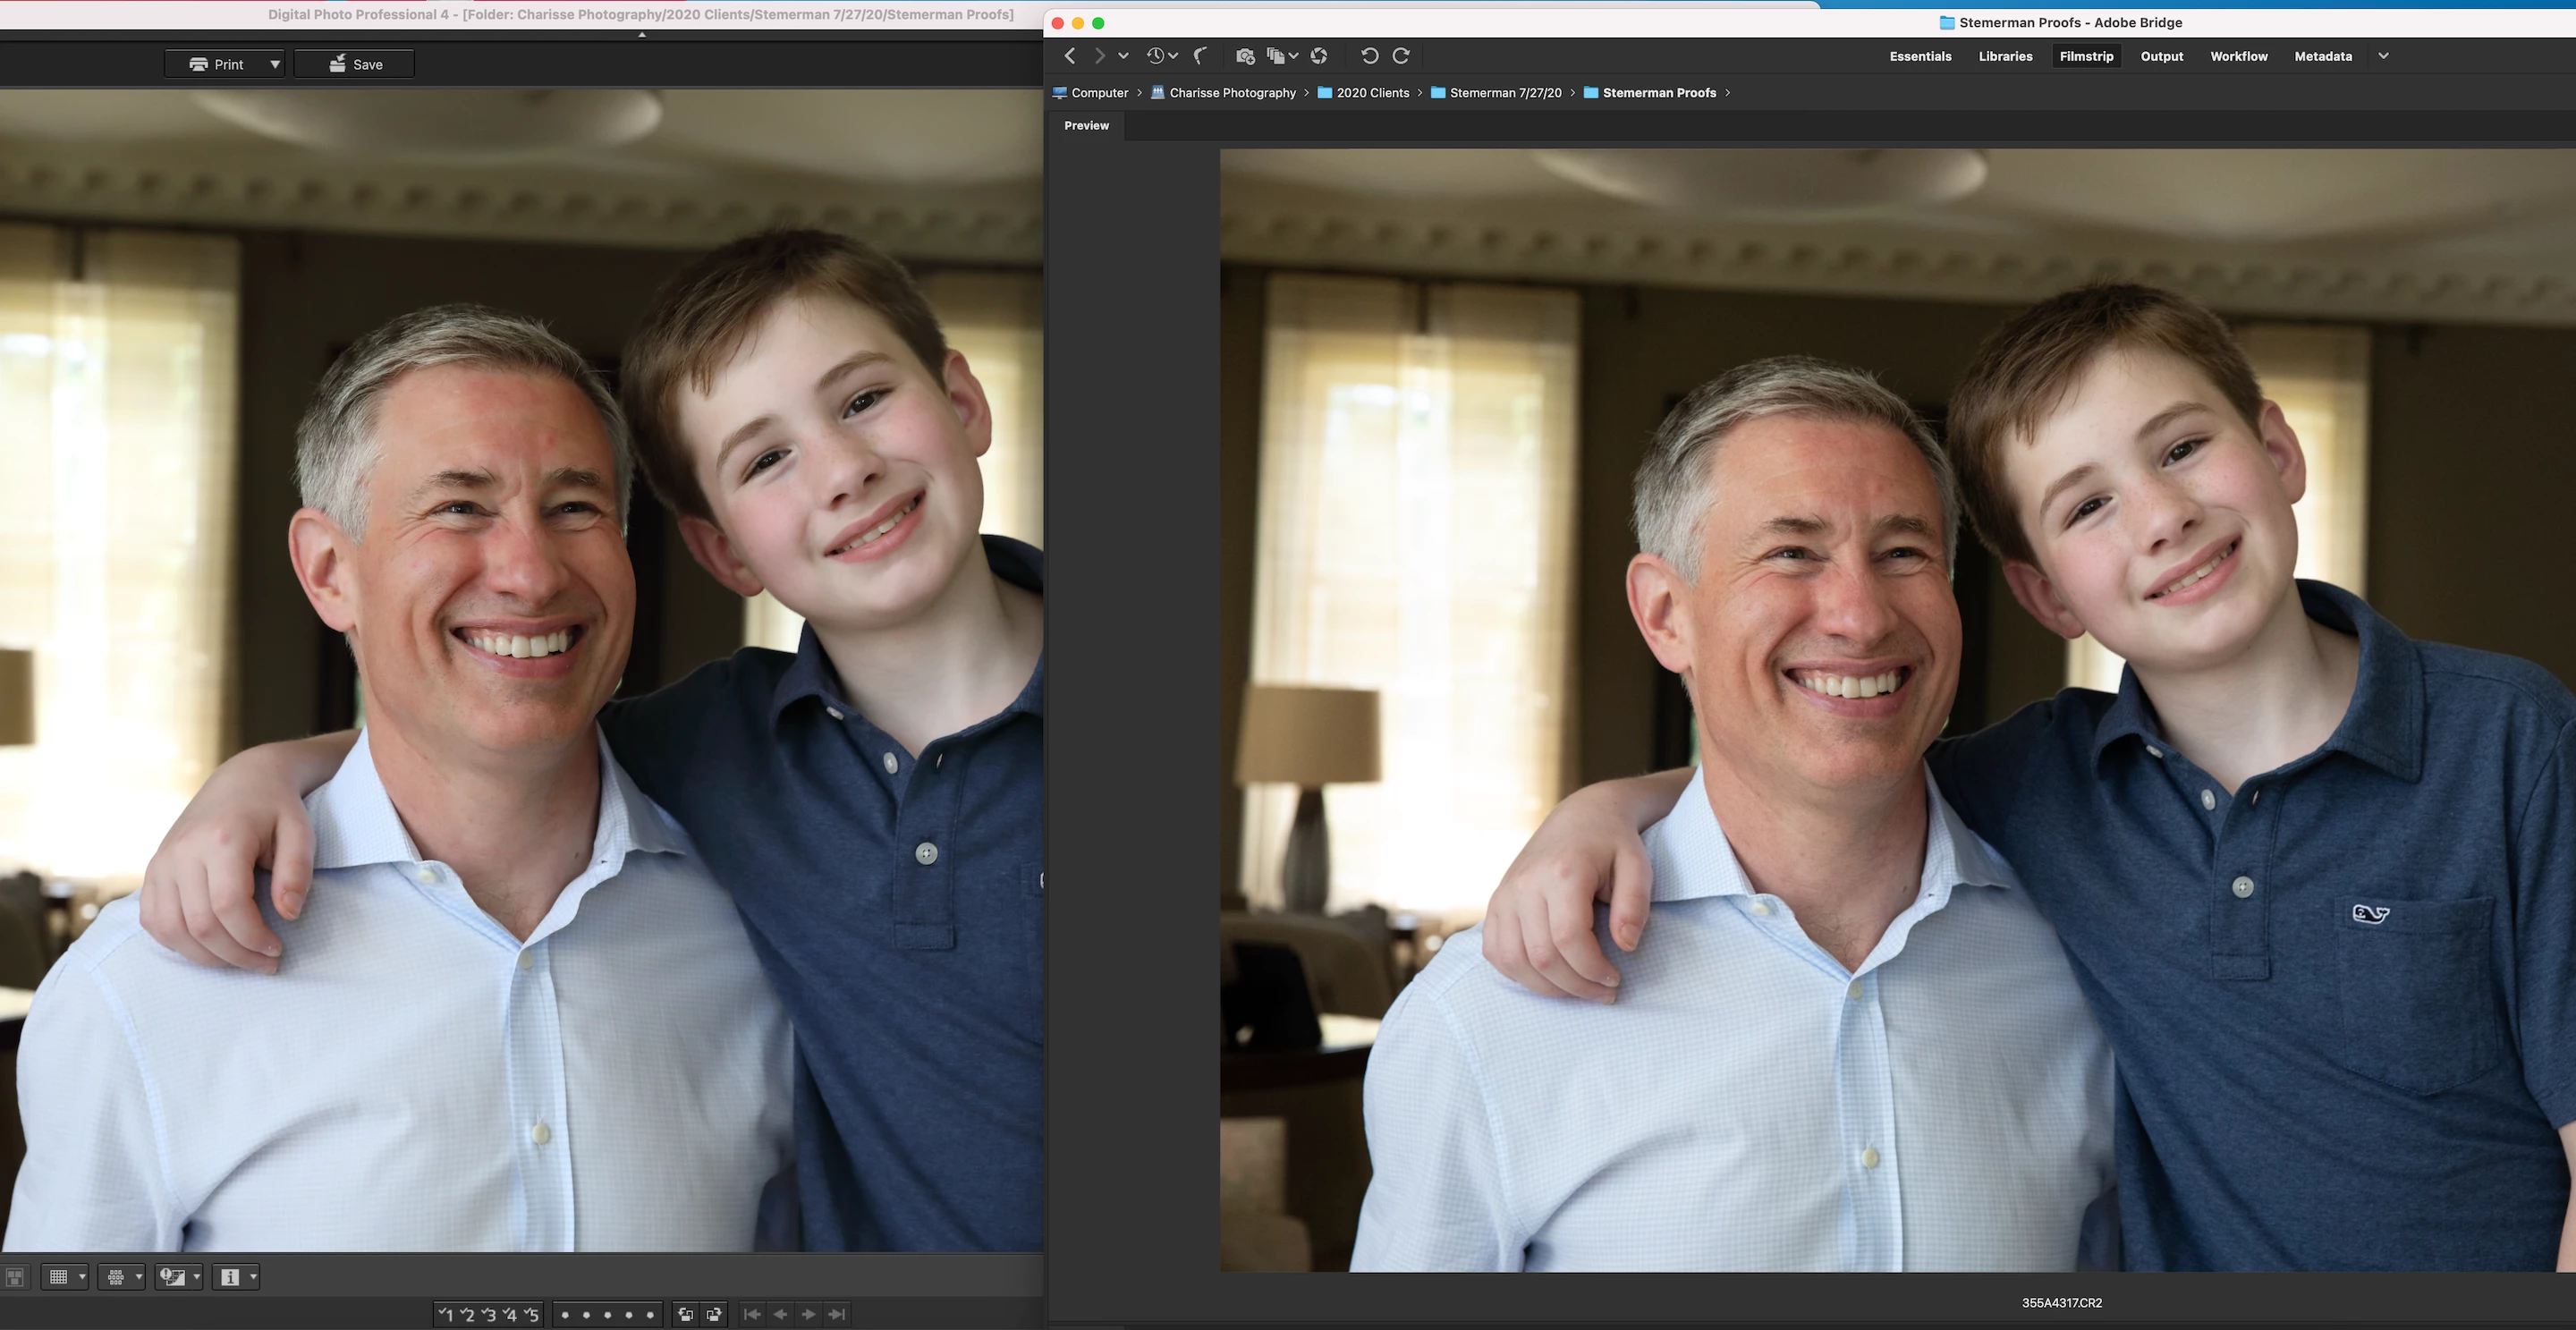Toggle check mark 1 on image
Viewport: 2576px width, 1330px height.
446,1315
